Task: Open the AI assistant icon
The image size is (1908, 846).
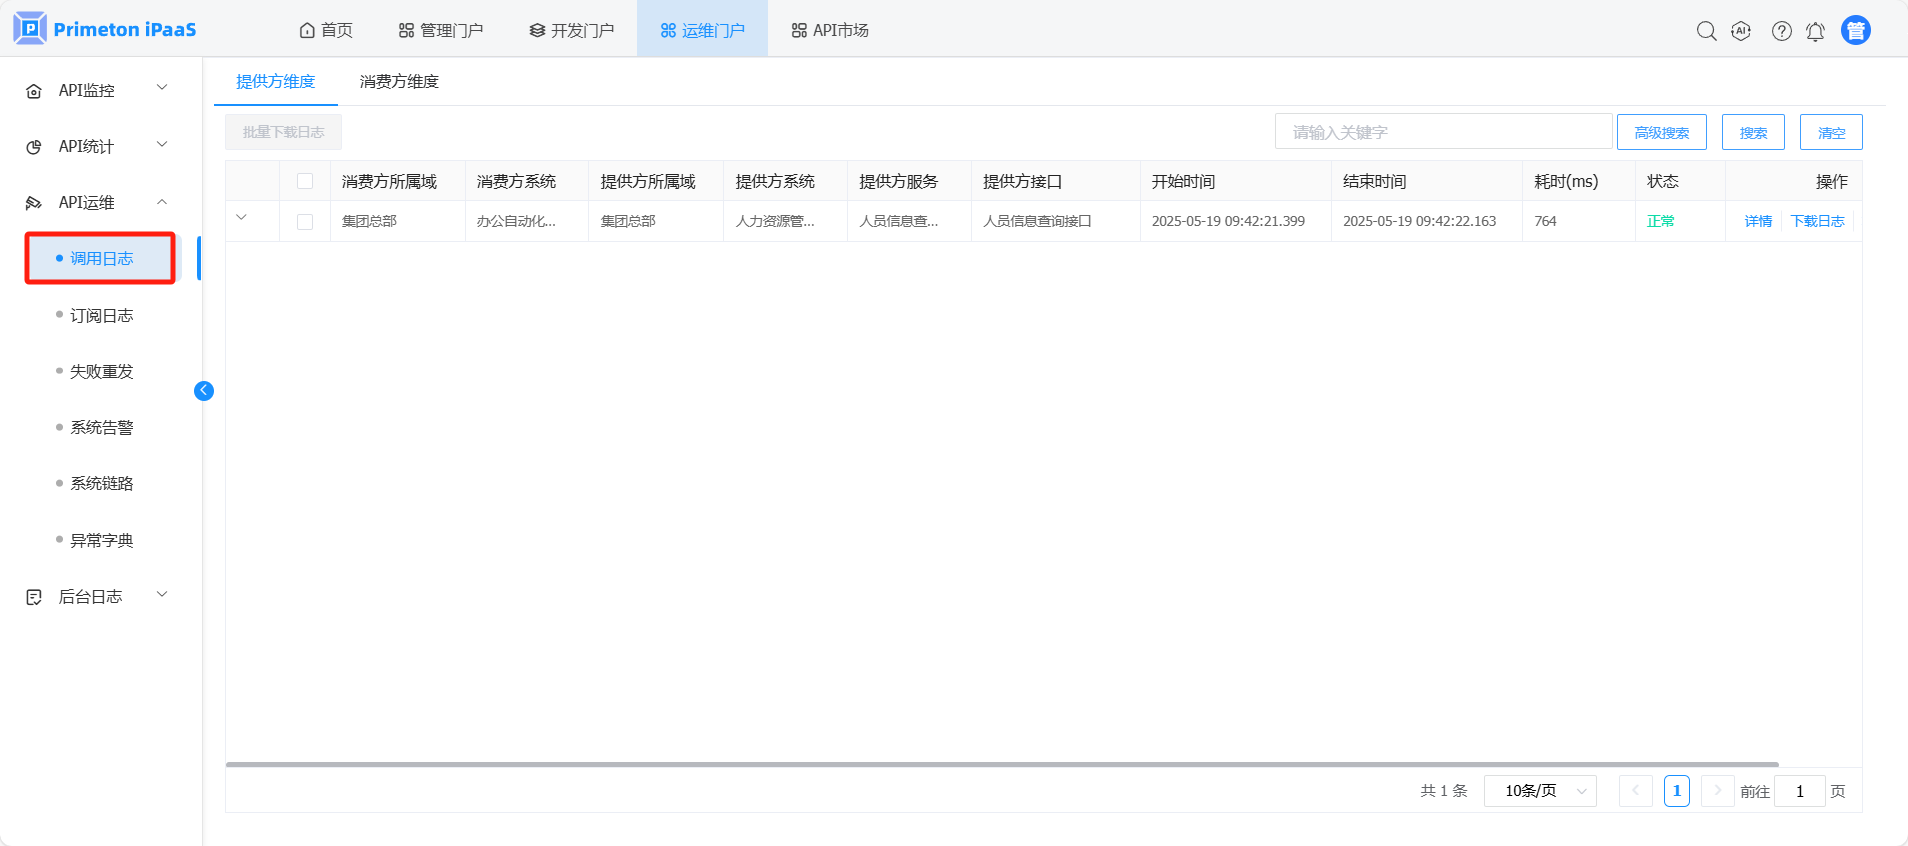Action: tap(1741, 31)
